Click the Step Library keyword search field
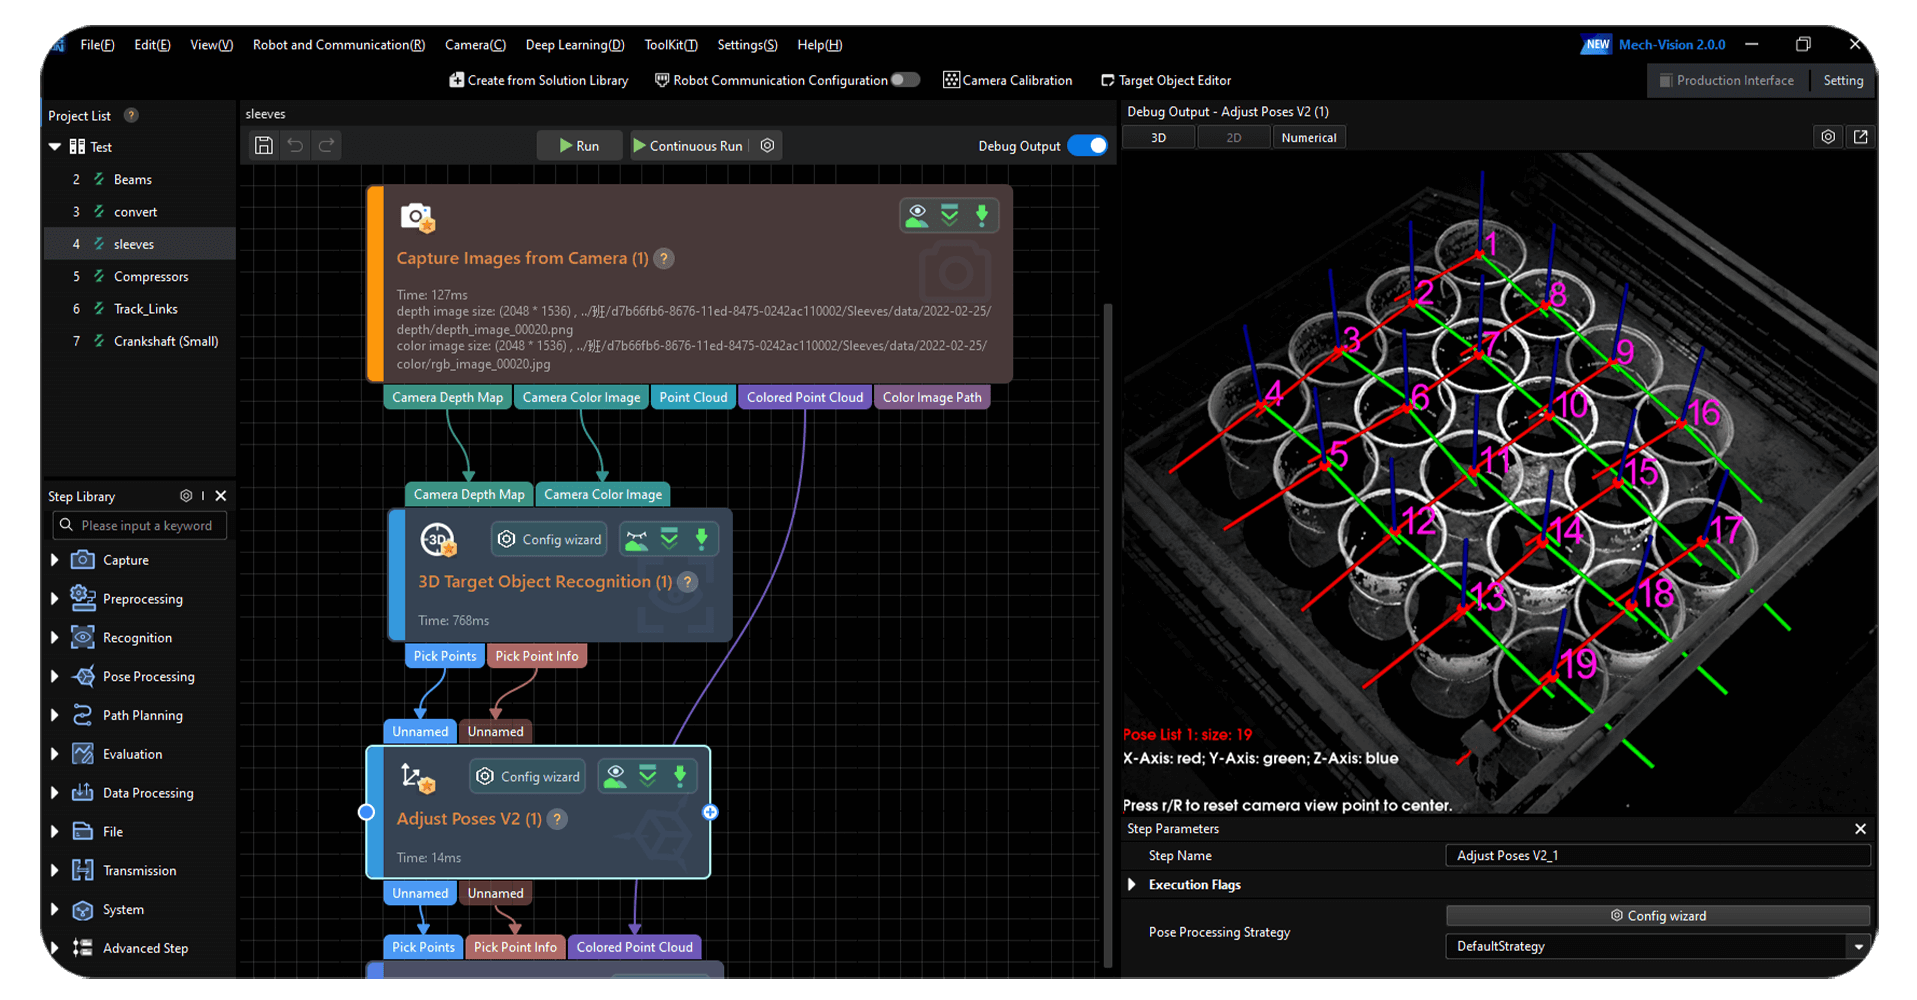Viewport: 1917px width, 1000px height. [x=140, y=526]
